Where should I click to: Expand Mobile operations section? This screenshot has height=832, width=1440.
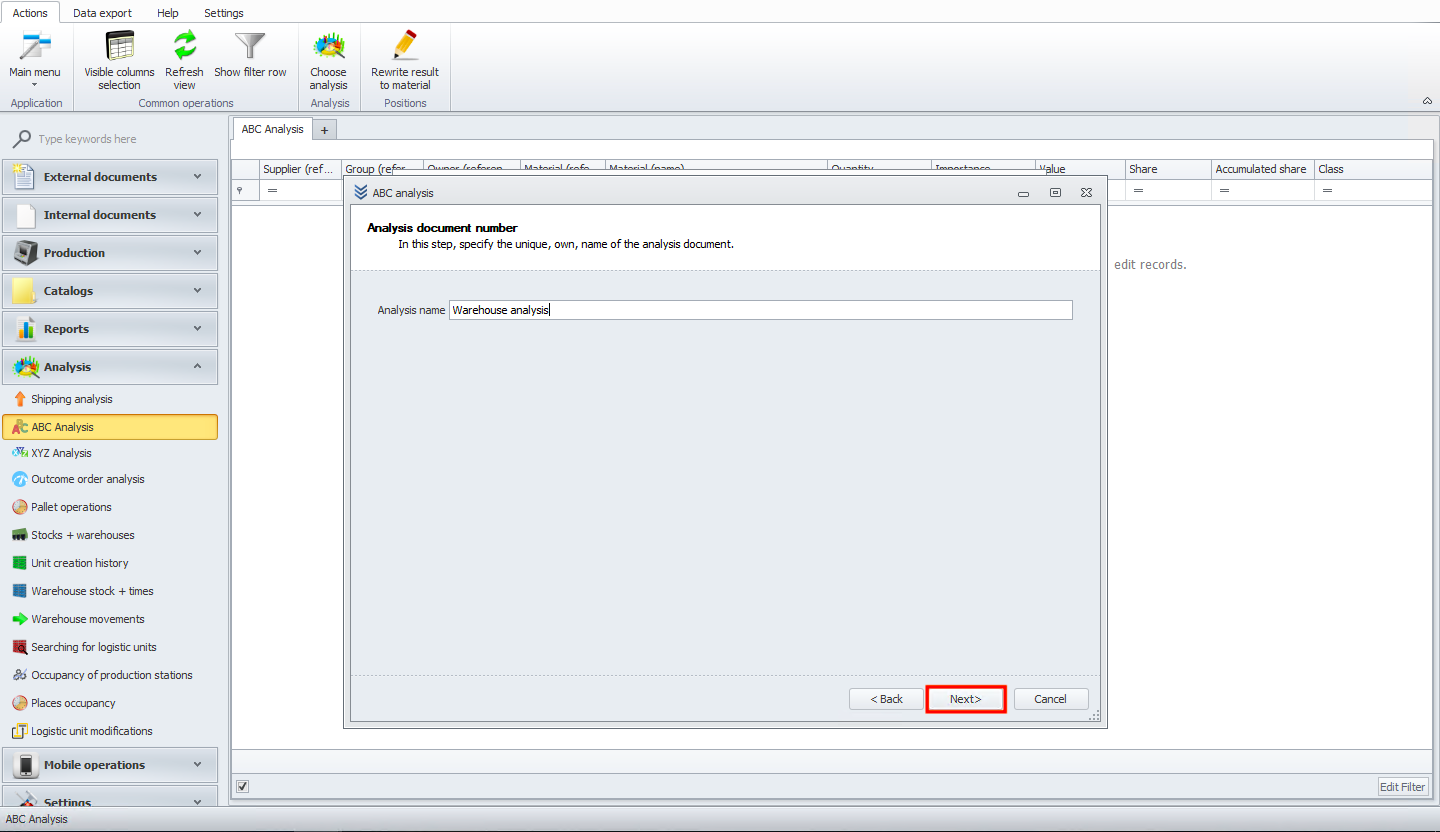point(110,765)
